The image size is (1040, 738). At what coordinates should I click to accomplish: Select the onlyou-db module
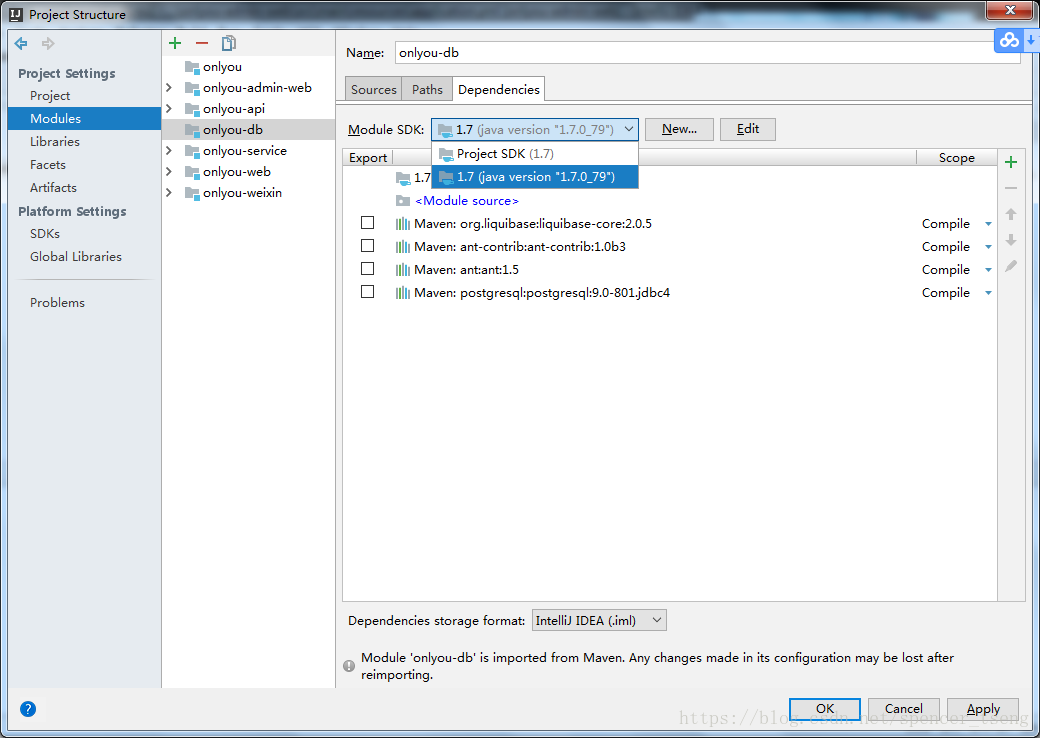(x=249, y=130)
